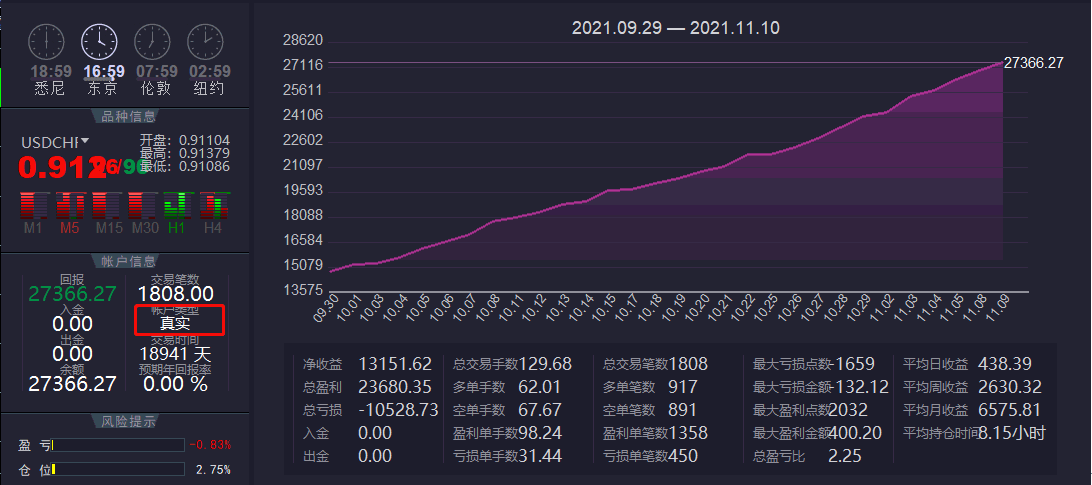Click the 仓位 position progress bar
The height and width of the screenshot is (485, 1092).
118,469
